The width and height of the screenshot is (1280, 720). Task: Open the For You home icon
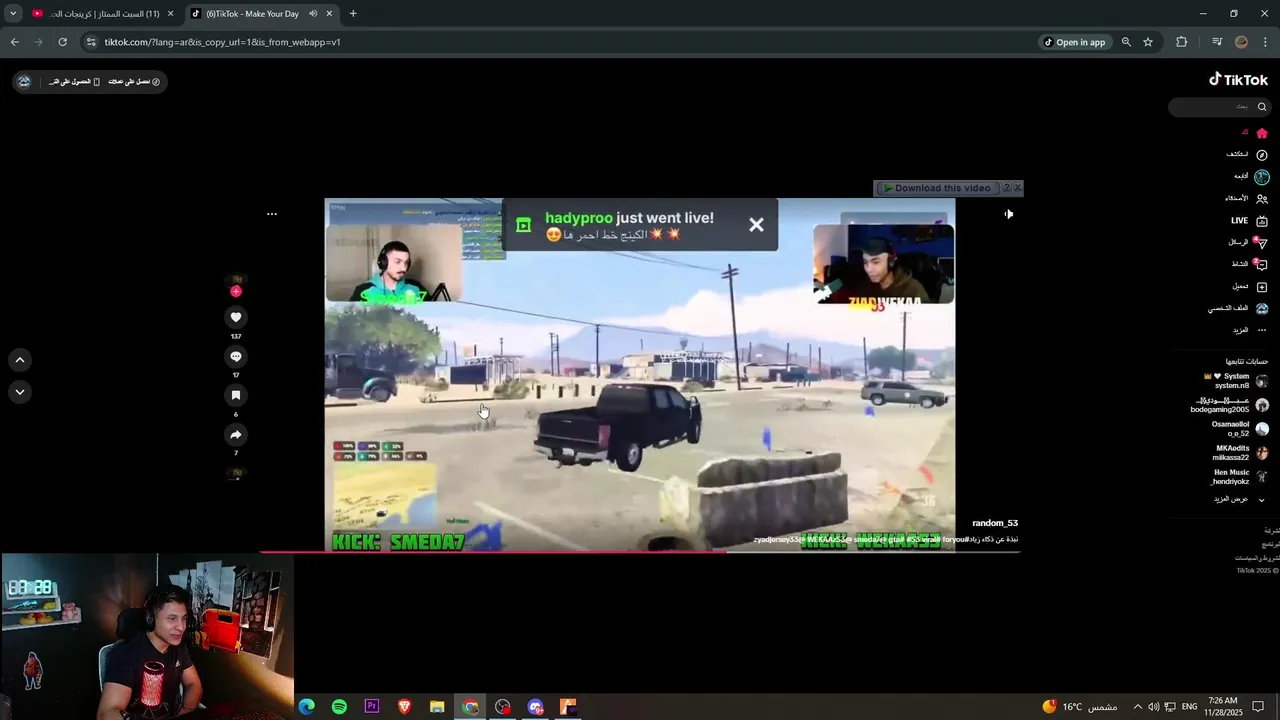coord(1262,133)
